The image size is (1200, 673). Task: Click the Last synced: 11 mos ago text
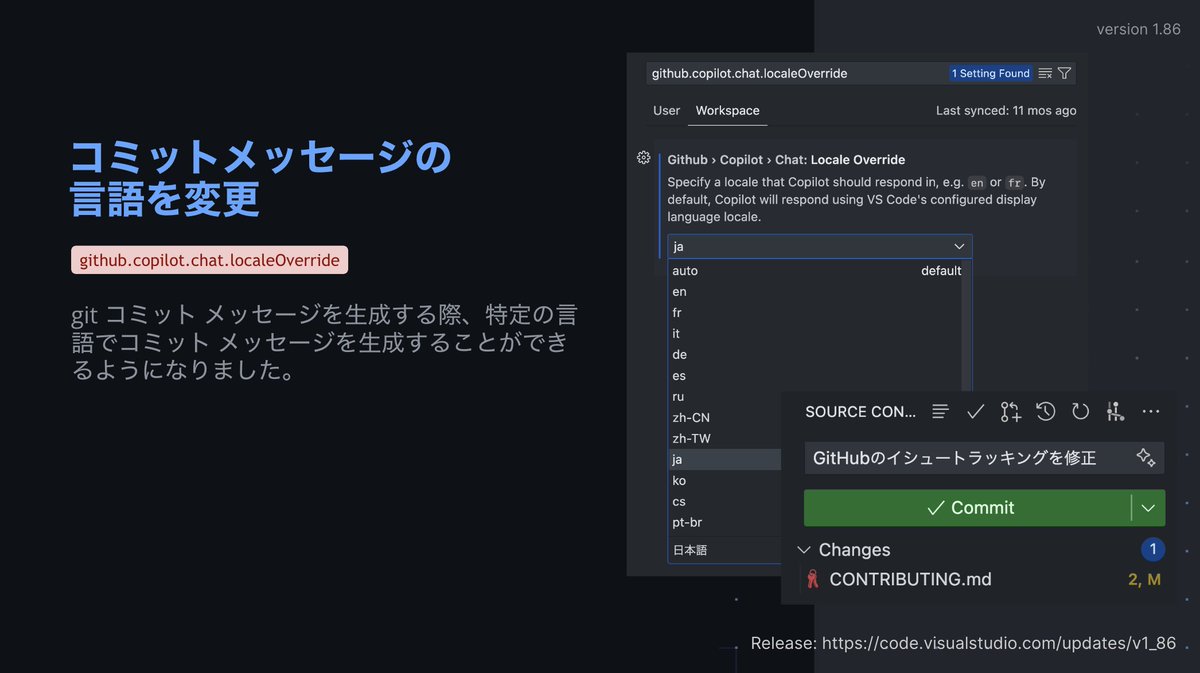[x=1006, y=110]
